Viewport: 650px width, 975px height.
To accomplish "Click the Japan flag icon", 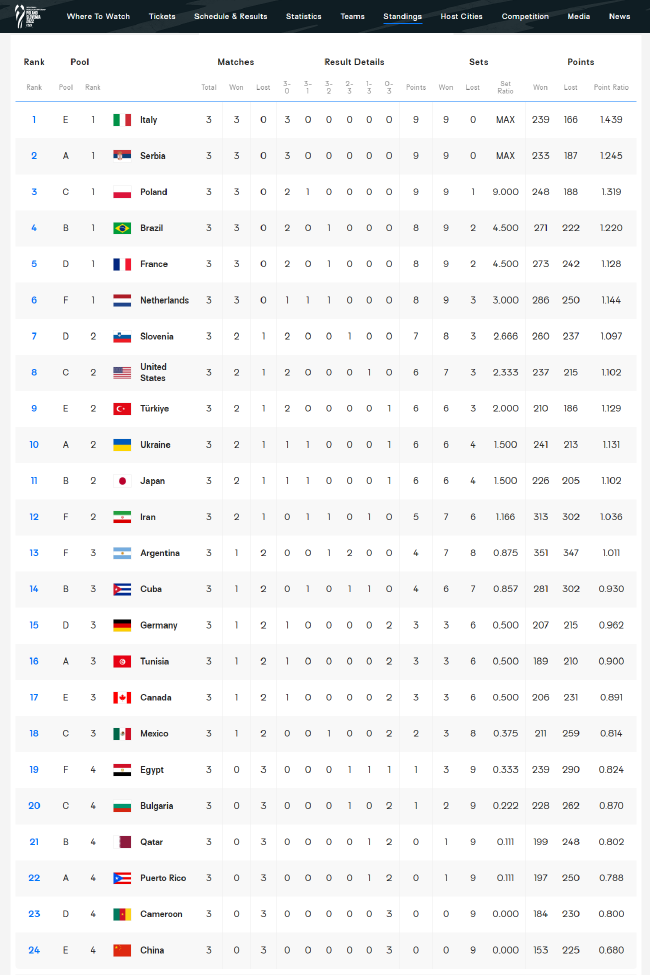I will point(122,481).
